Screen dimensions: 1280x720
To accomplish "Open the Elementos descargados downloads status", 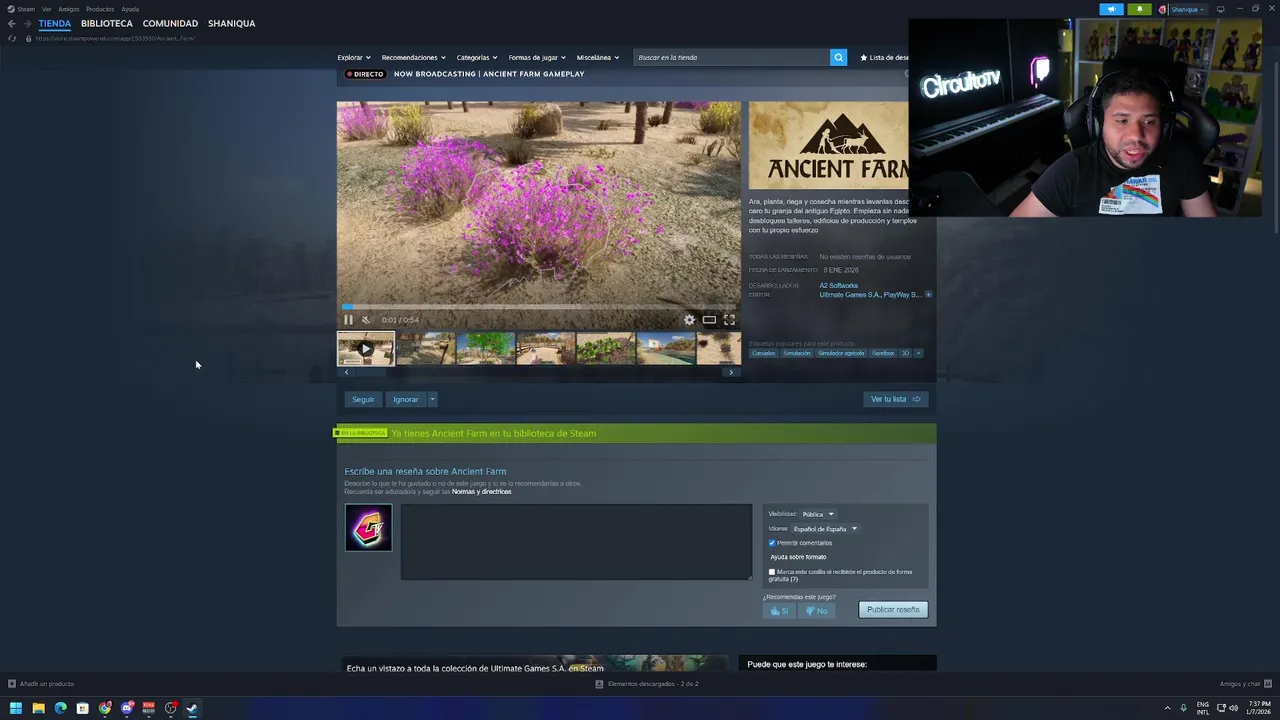I will coord(647,684).
